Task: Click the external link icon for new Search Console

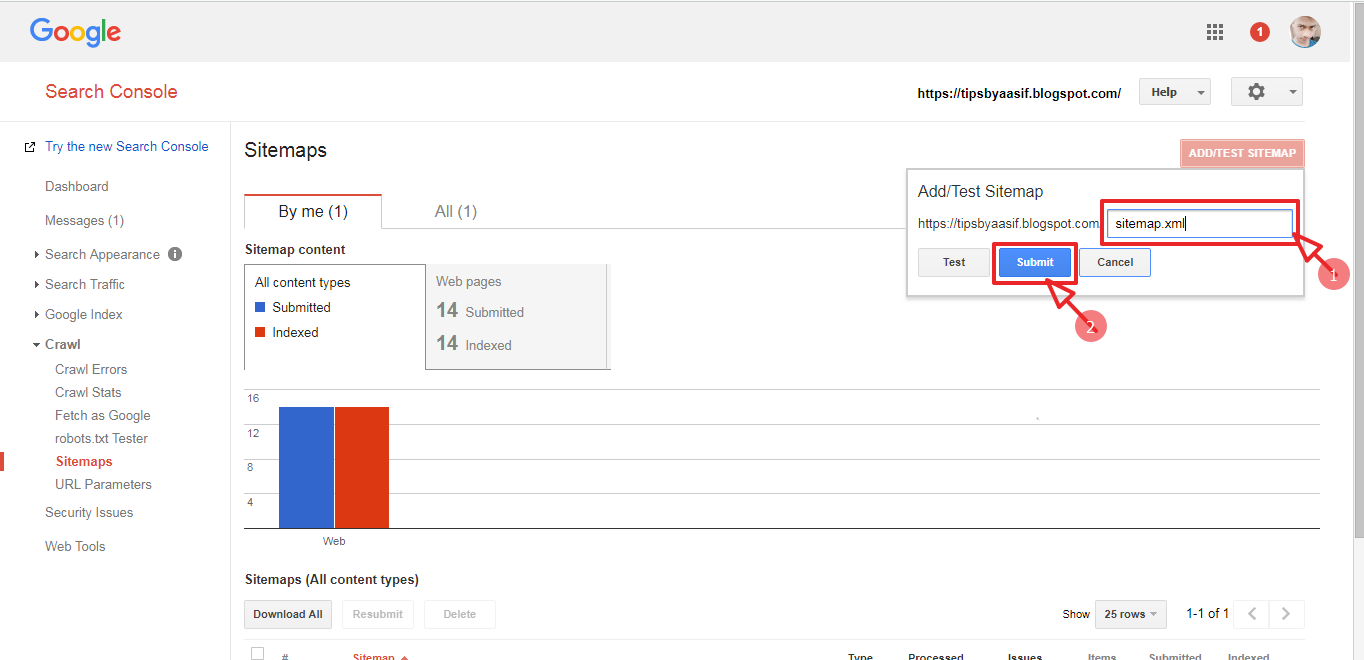Action: [30, 147]
